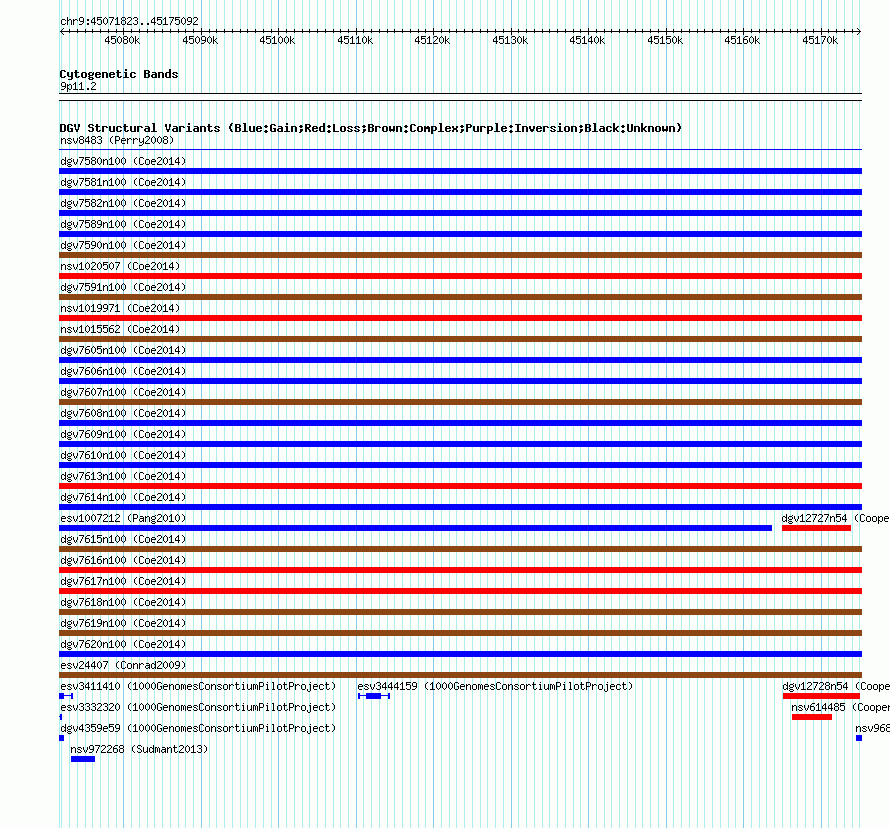This screenshot has height=828, width=890.
Task: Click the nsv1020507 (Coe2014) label
Action: pos(120,266)
